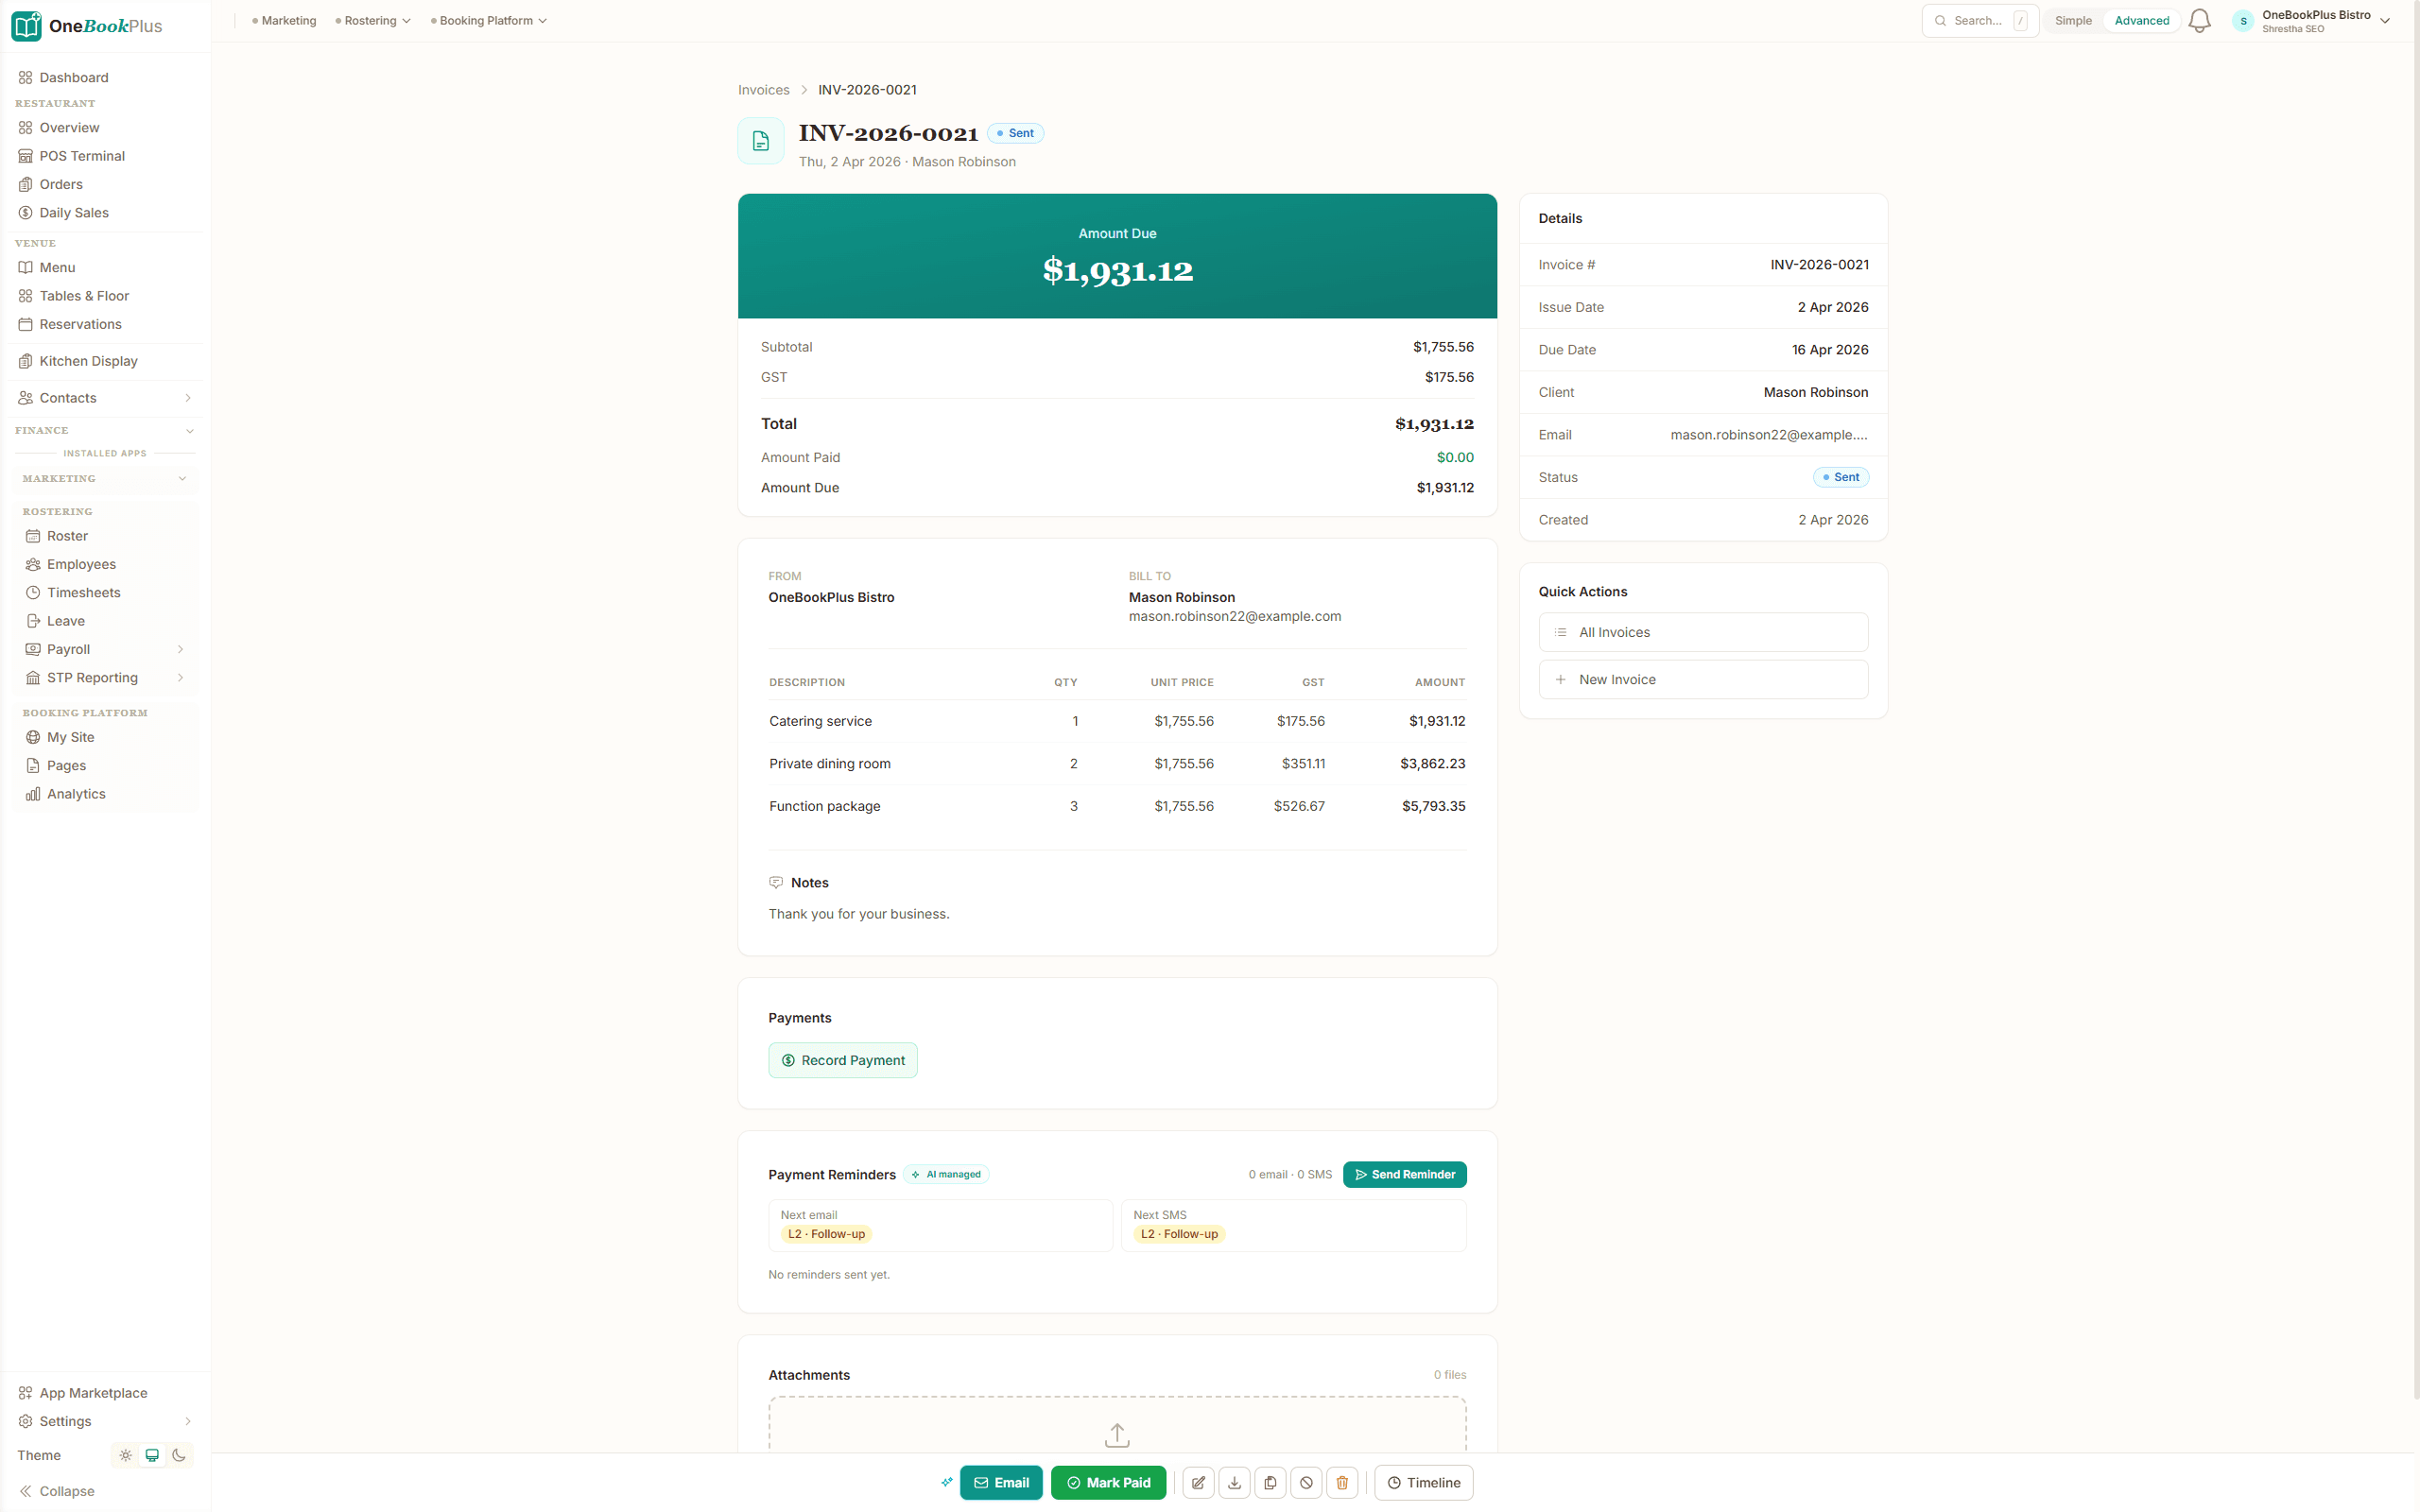2420x1512 pixels.
Task: Select the Kitchen Display sidebar item
Action: tap(89, 361)
